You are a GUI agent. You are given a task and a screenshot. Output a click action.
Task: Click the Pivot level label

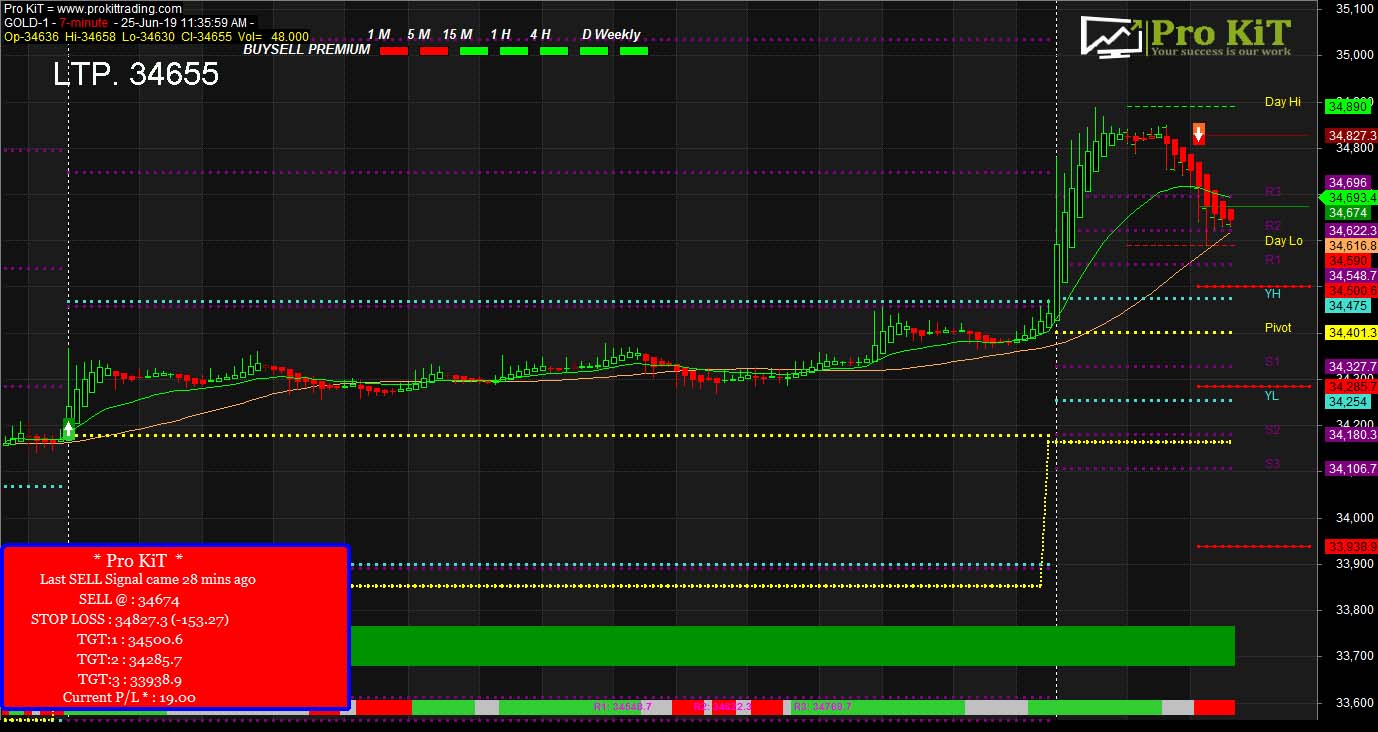click(1278, 328)
